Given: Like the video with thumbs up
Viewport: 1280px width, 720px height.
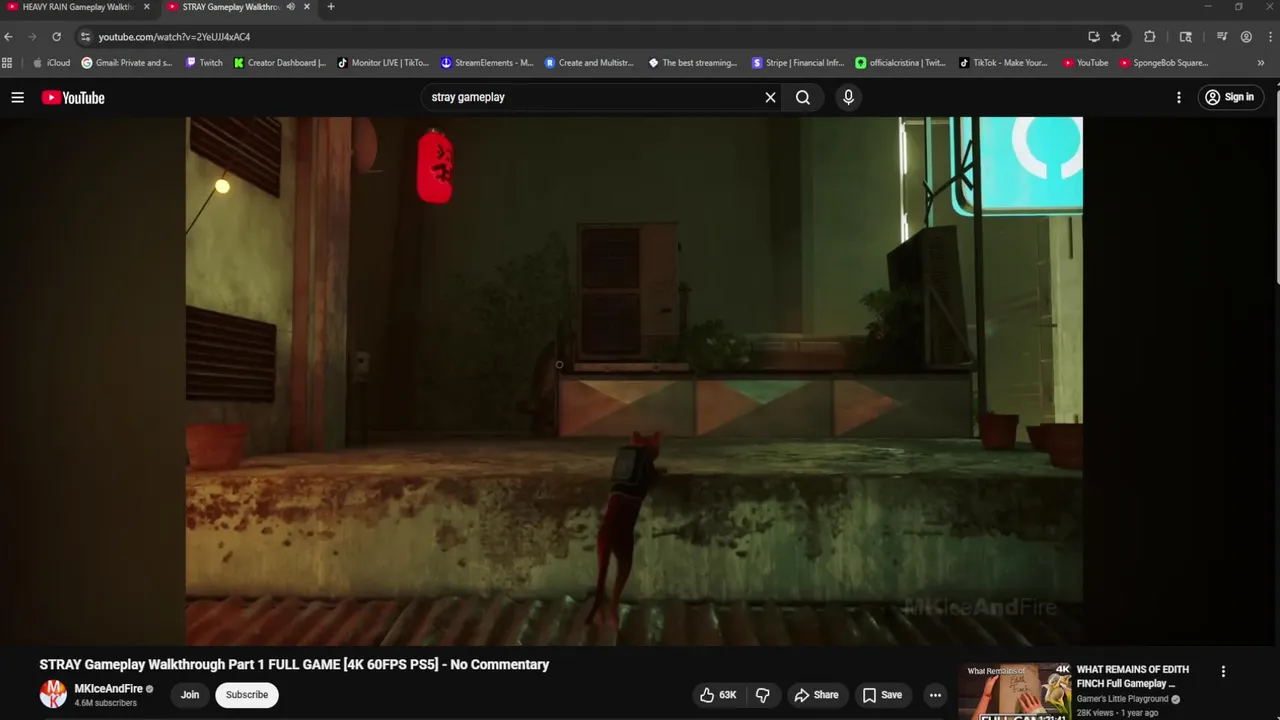Looking at the screenshot, I should coord(718,695).
